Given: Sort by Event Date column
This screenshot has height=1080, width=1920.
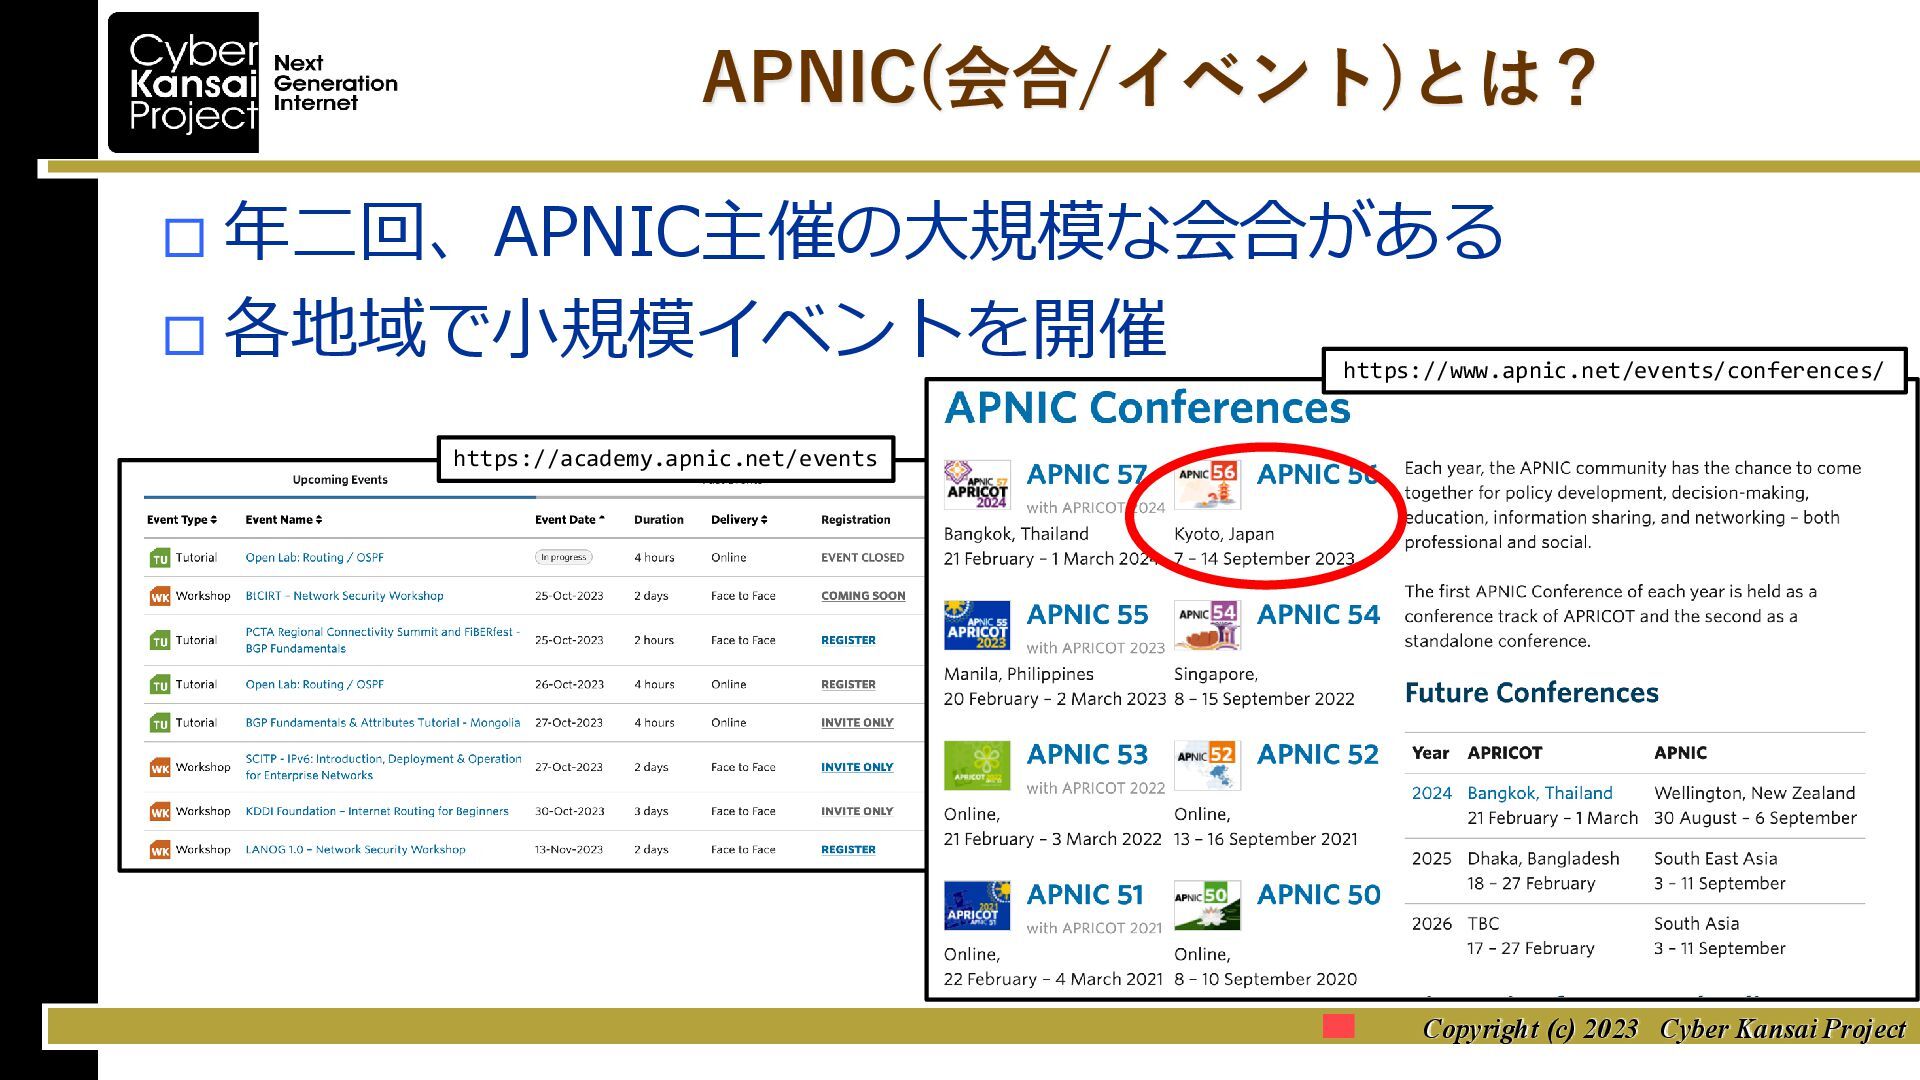Looking at the screenshot, I should click(x=570, y=520).
